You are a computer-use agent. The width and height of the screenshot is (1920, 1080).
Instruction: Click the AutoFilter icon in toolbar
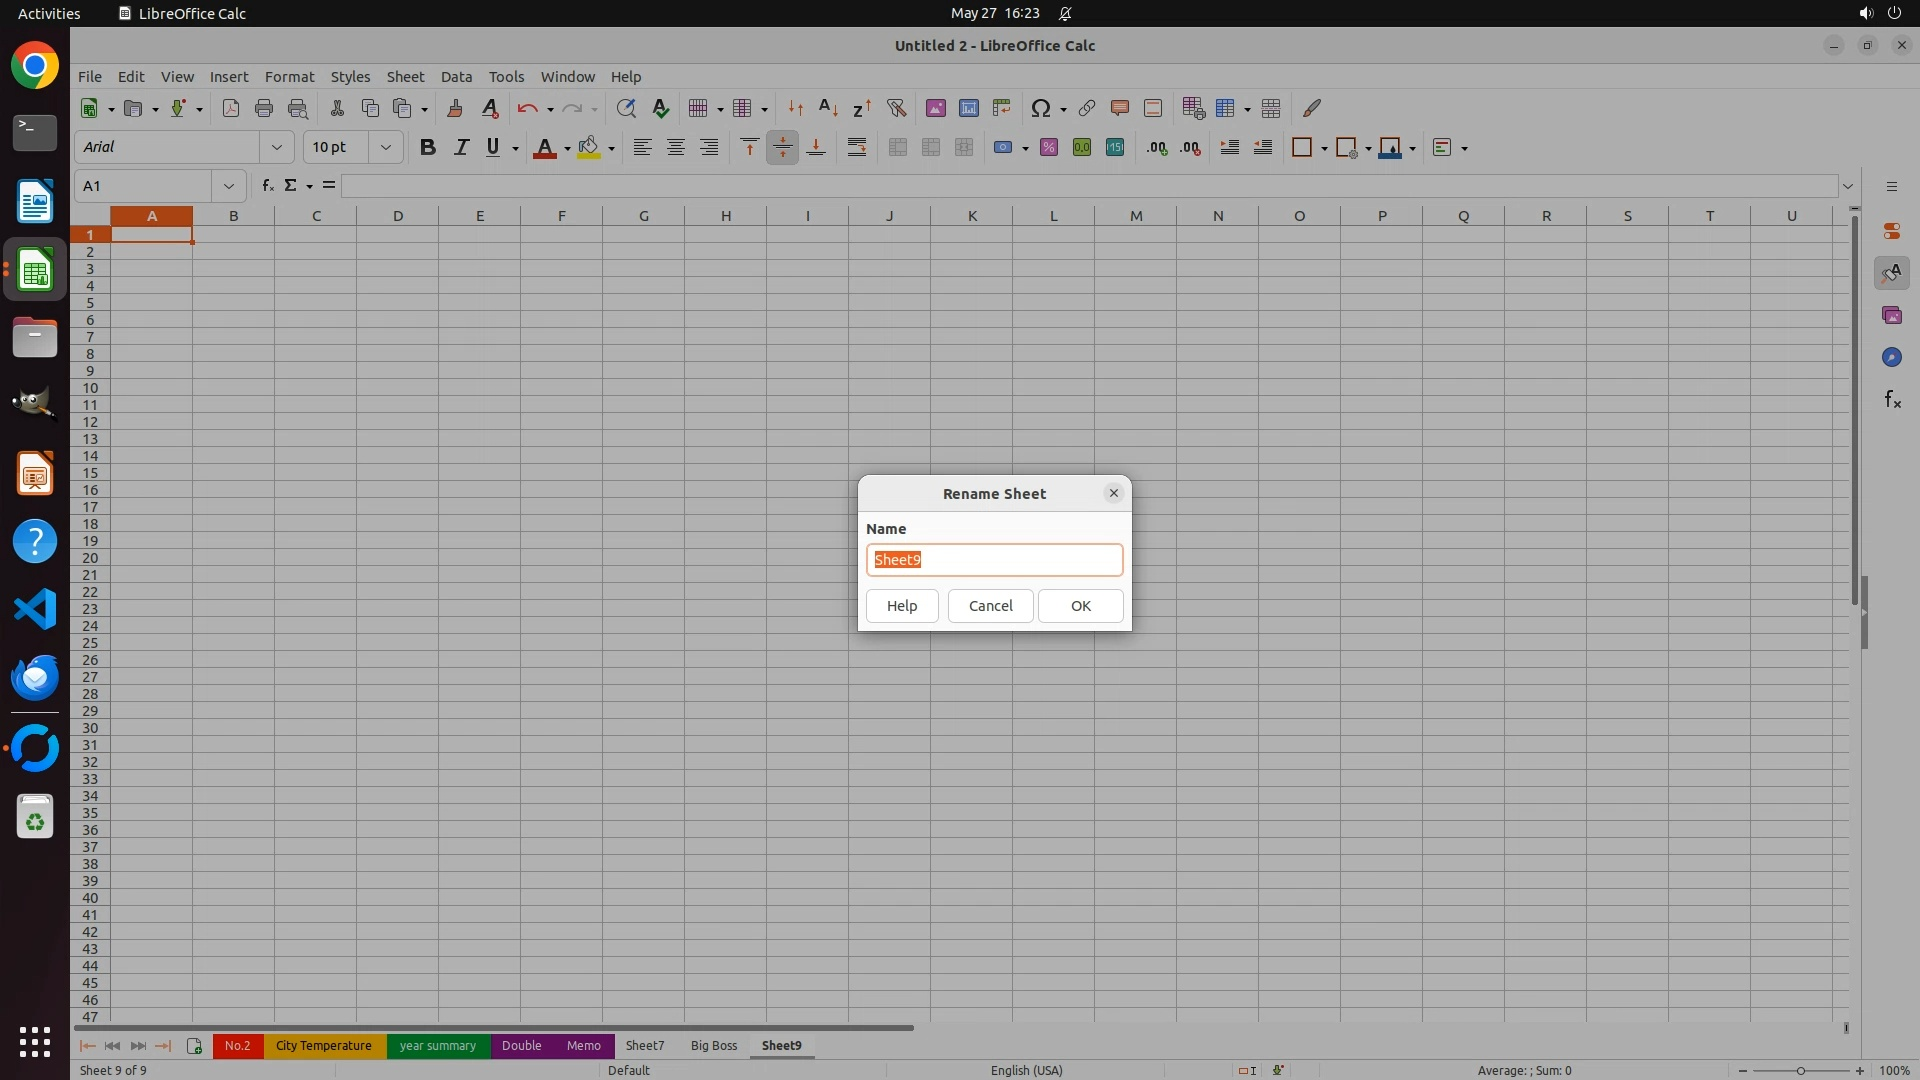(x=896, y=108)
